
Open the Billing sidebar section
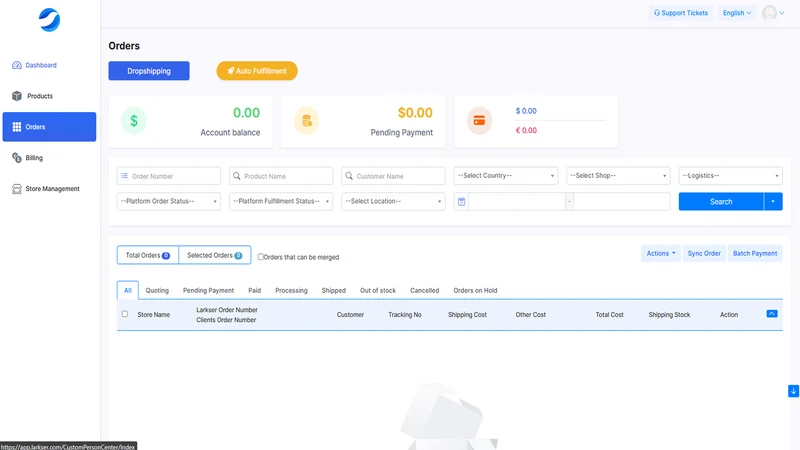pyautogui.click(x=28, y=158)
